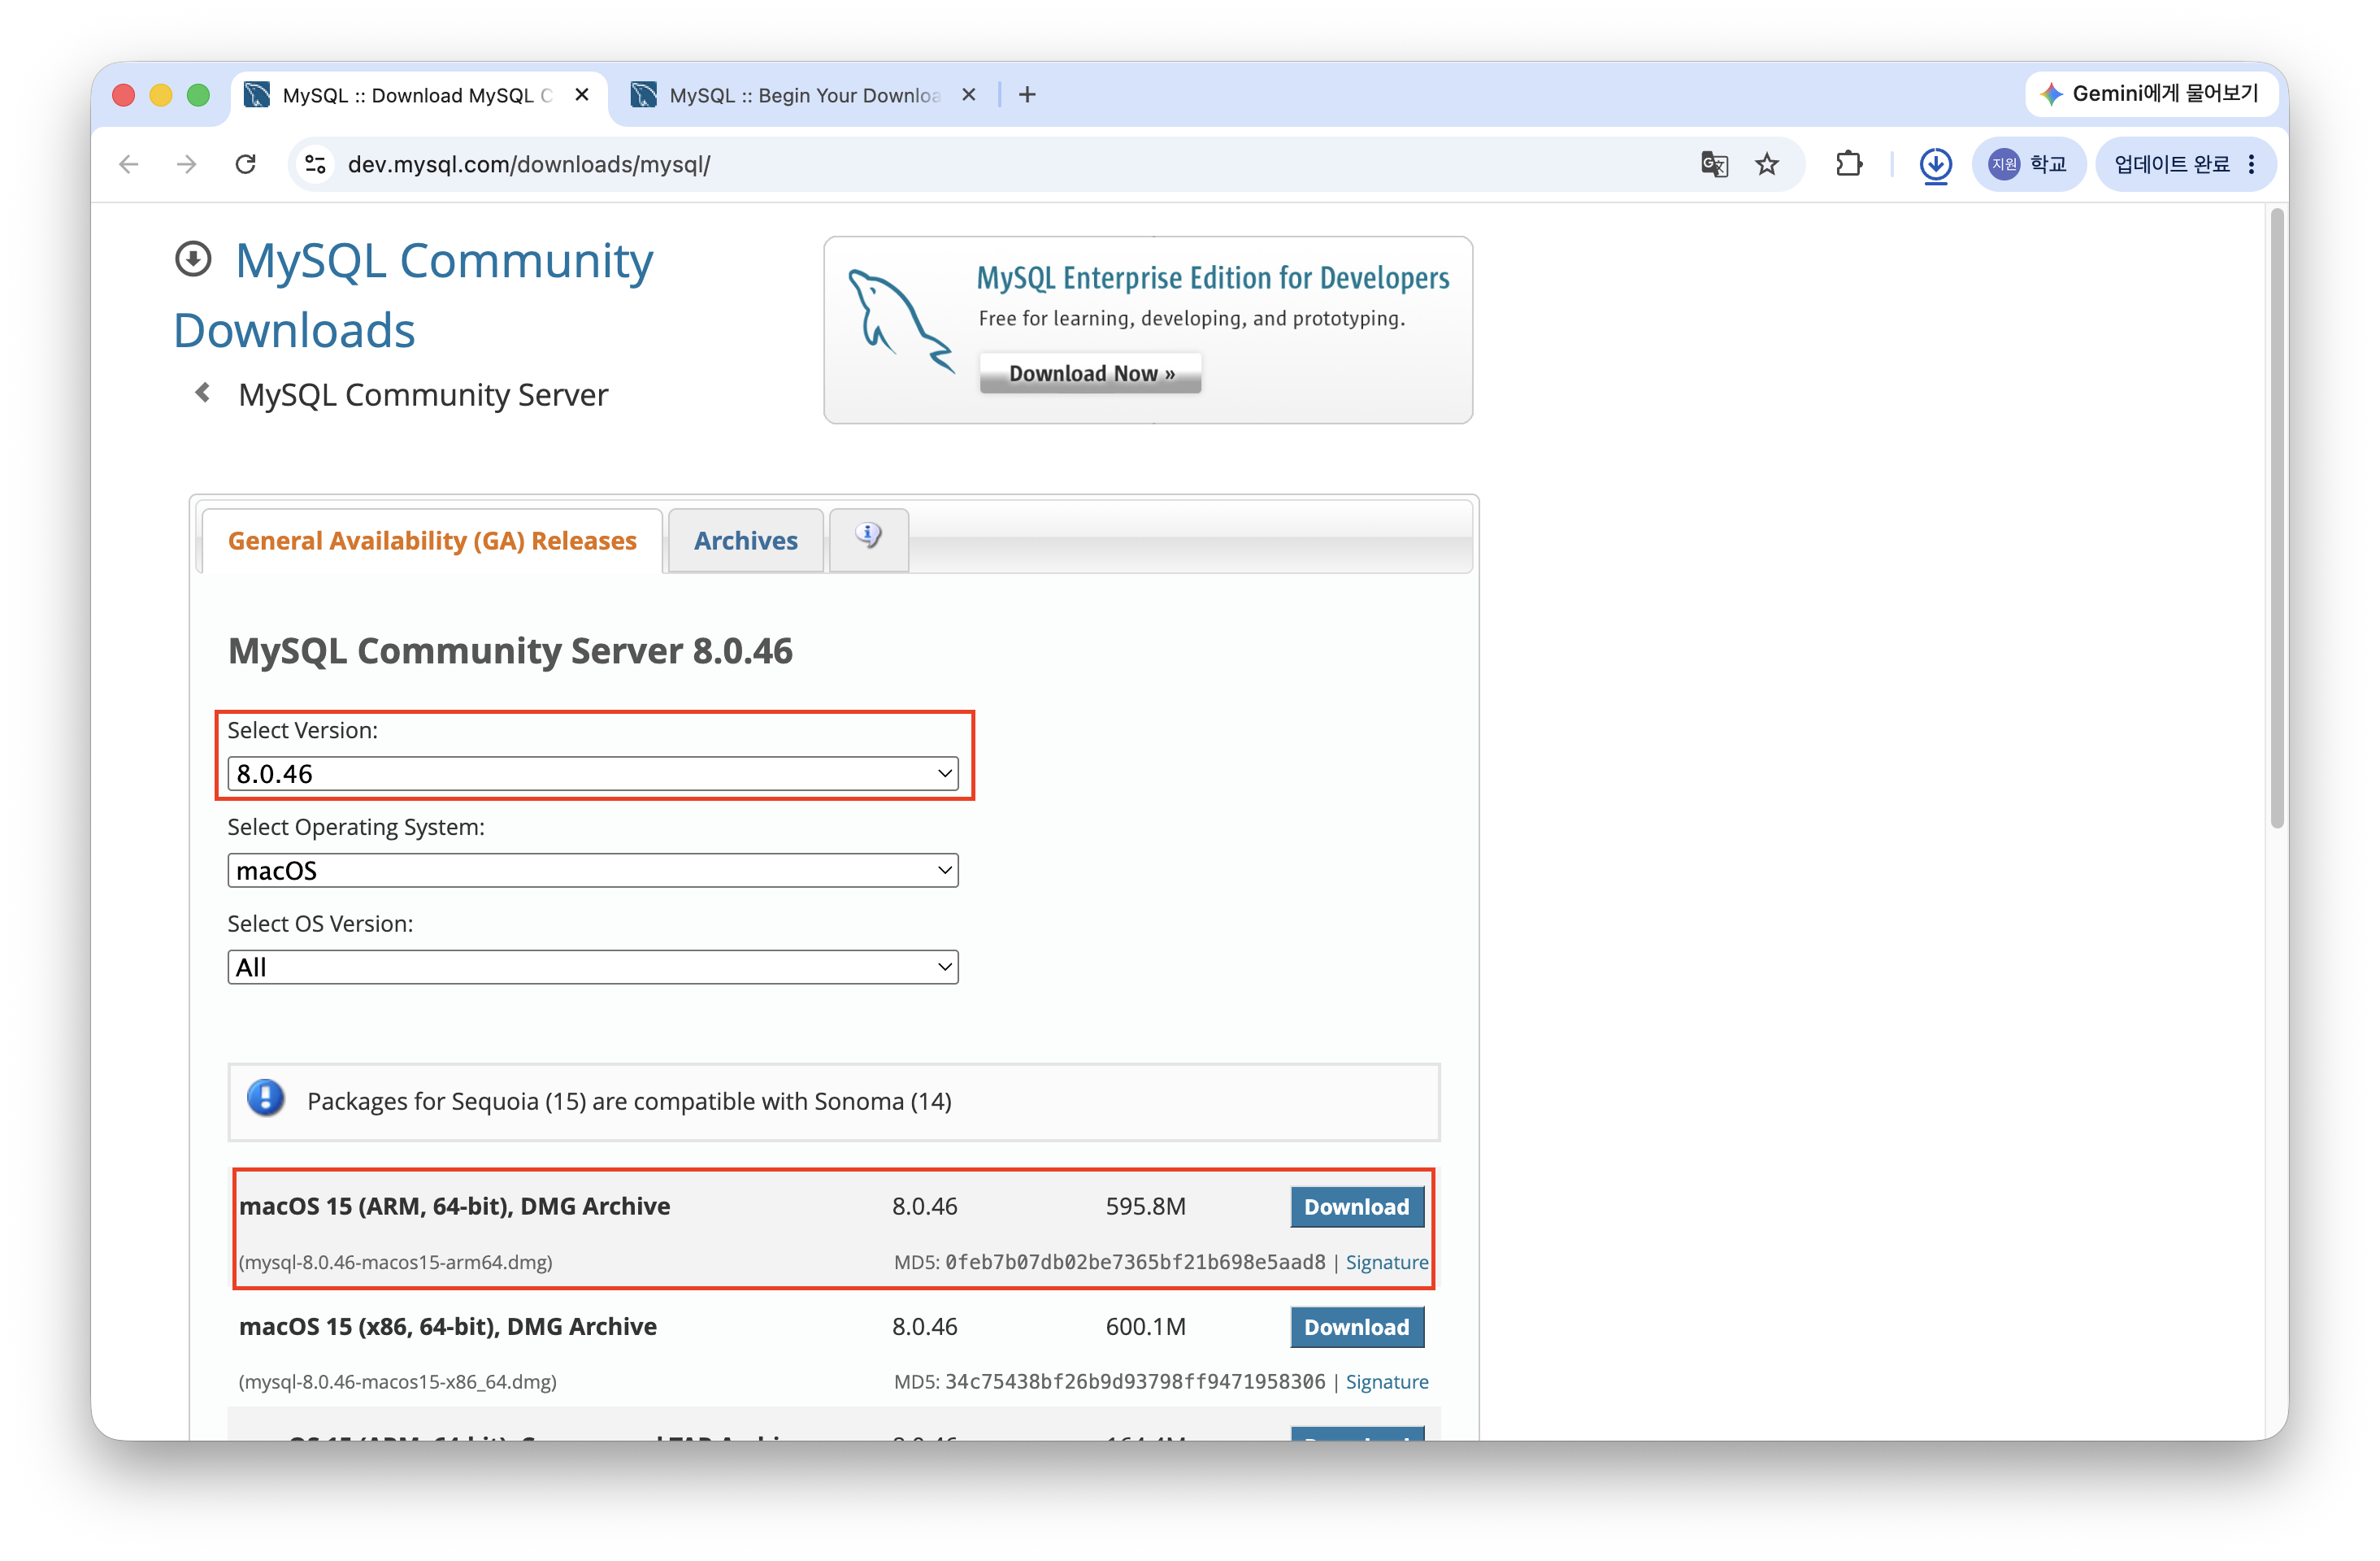Click the page vertical scrollbar

2277,519
